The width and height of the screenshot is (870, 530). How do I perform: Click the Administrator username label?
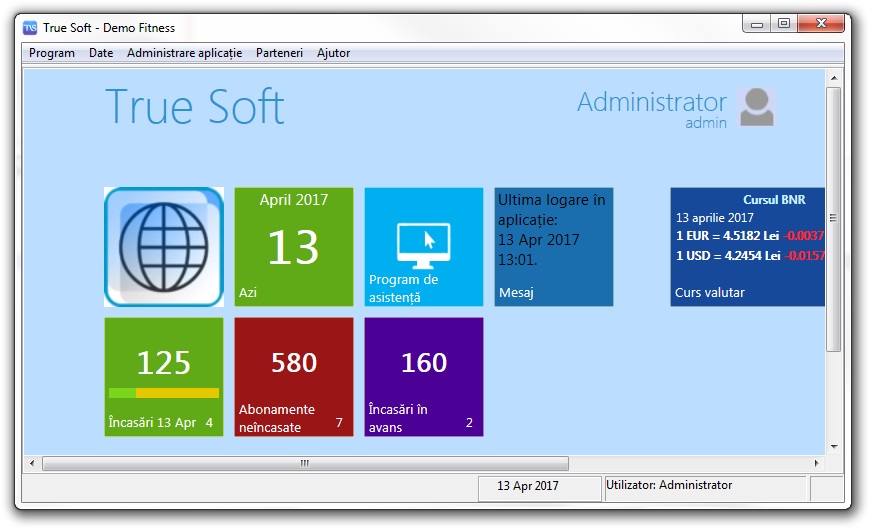coord(651,102)
